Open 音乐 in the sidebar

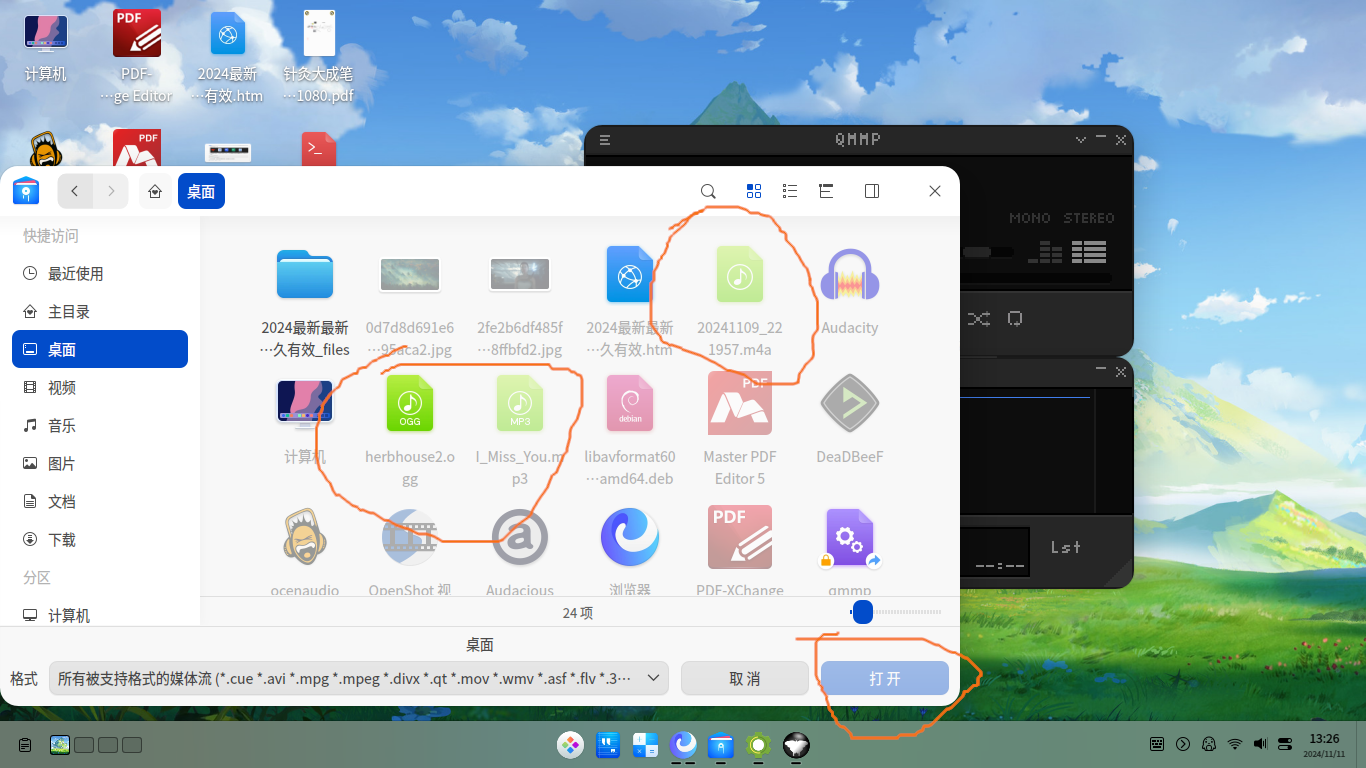[x=100, y=426]
